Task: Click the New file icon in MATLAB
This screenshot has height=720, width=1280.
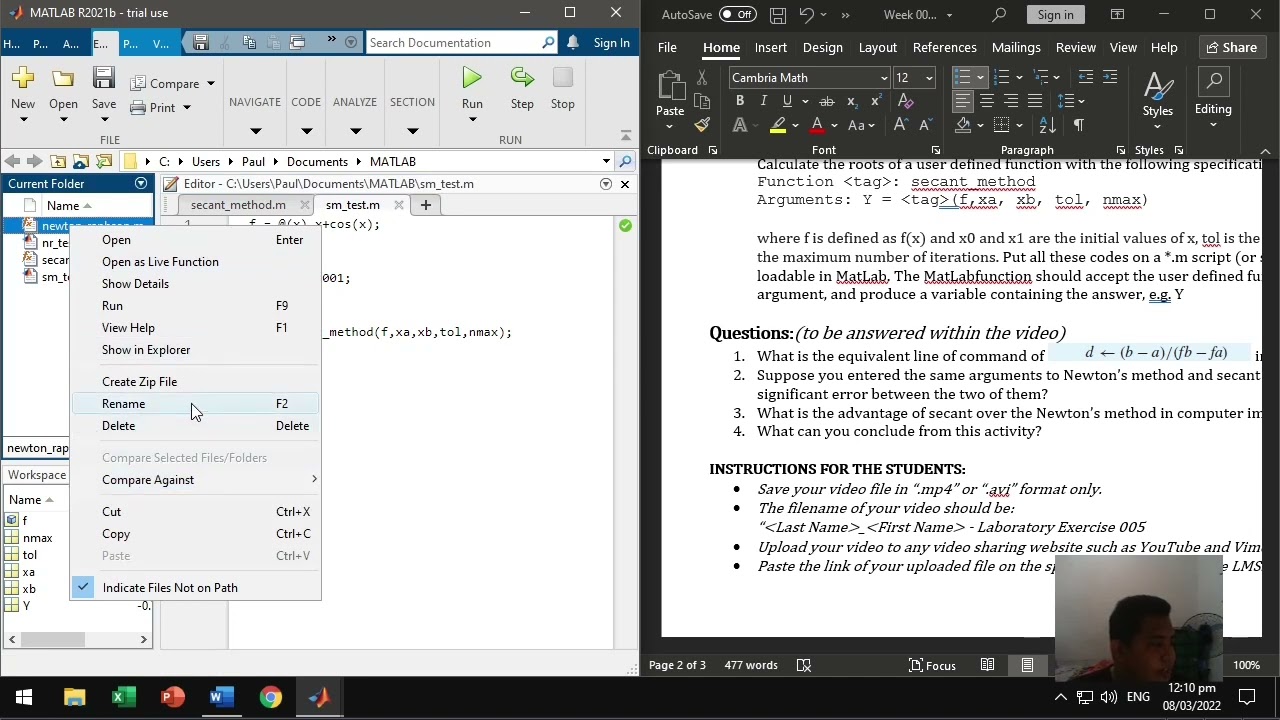Action: (22, 79)
